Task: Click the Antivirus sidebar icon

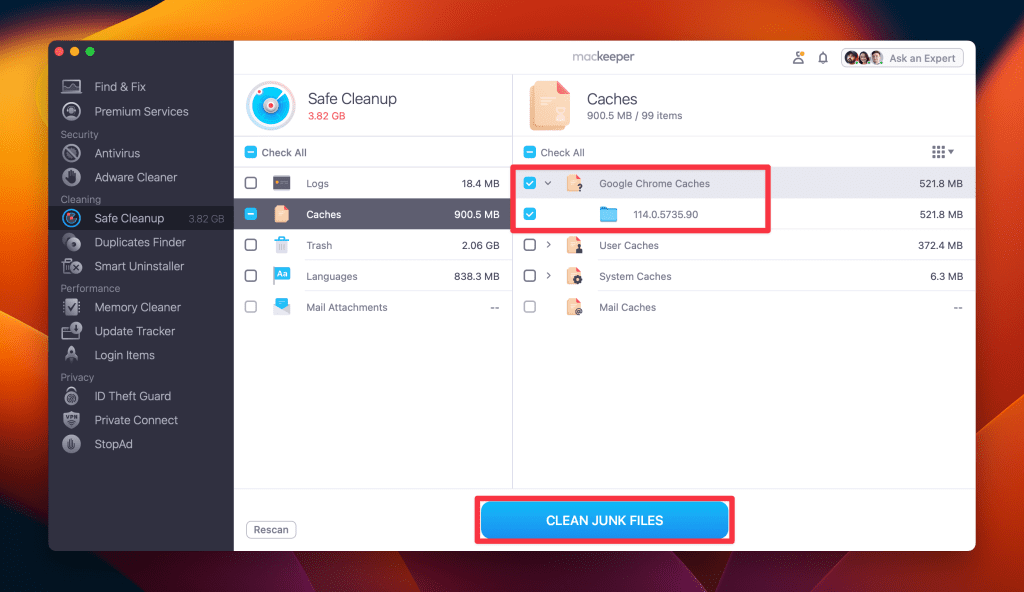Action: 71,153
